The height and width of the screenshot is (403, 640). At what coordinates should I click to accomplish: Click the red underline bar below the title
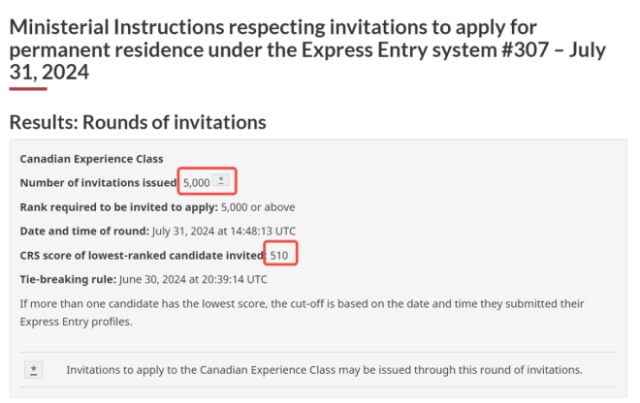point(28,89)
